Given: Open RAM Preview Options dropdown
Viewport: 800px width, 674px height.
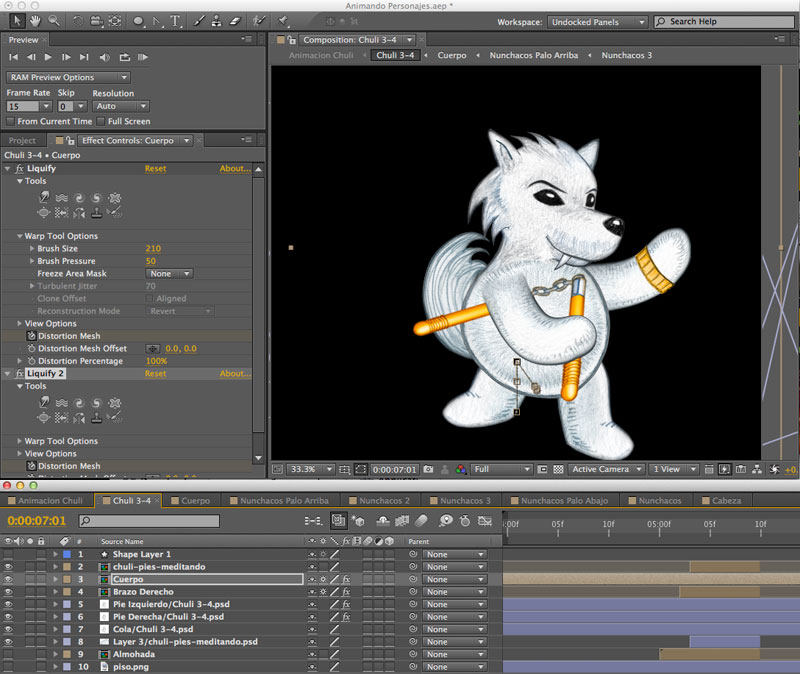Looking at the screenshot, I should click(68, 77).
